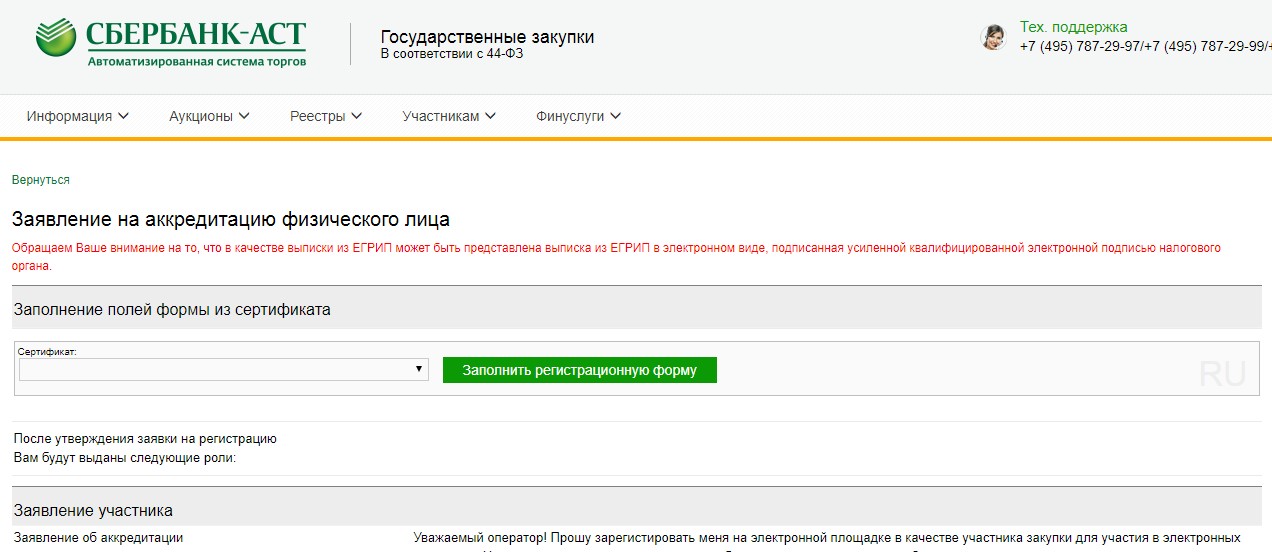The height and width of the screenshot is (552, 1272).
Task: Click the support phone number
Action: 1140,46
